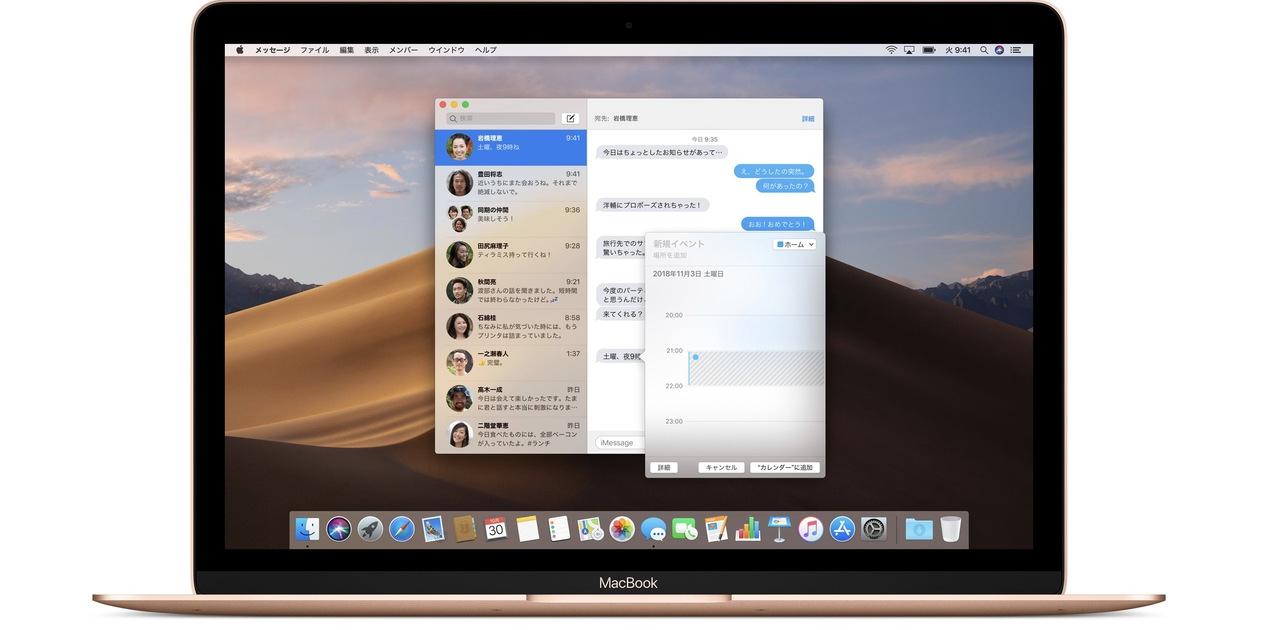Open Calendar icon showing 30 in Dock
Screen dimensions: 1280x630
[496, 529]
